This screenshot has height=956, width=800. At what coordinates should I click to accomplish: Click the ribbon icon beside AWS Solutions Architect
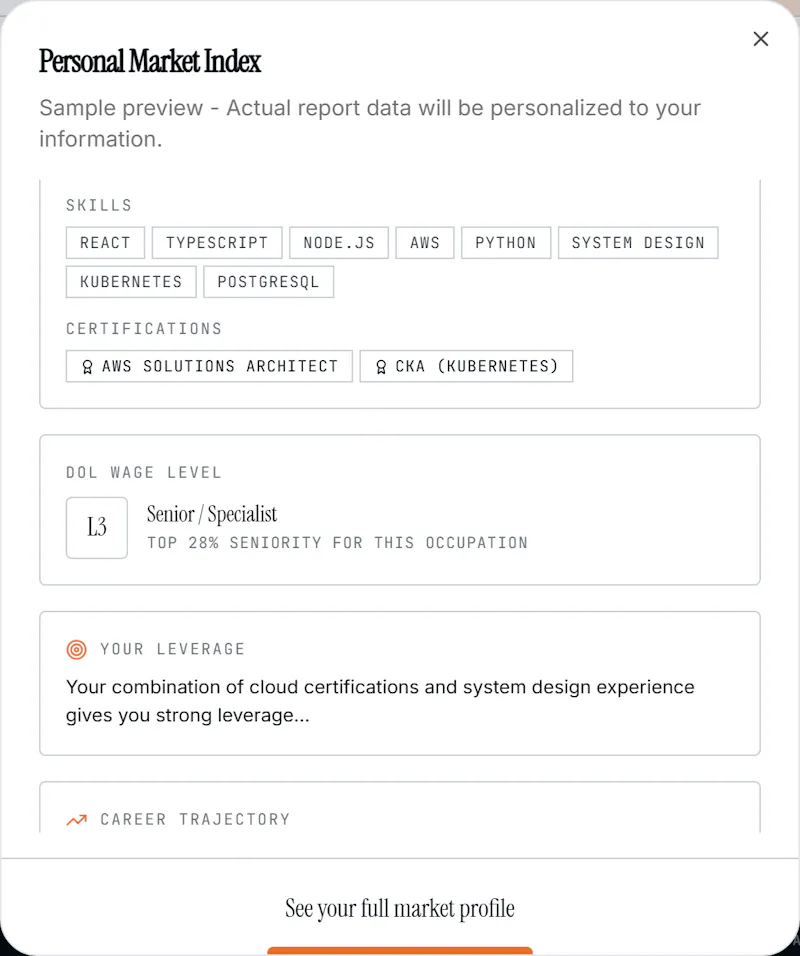(87, 366)
